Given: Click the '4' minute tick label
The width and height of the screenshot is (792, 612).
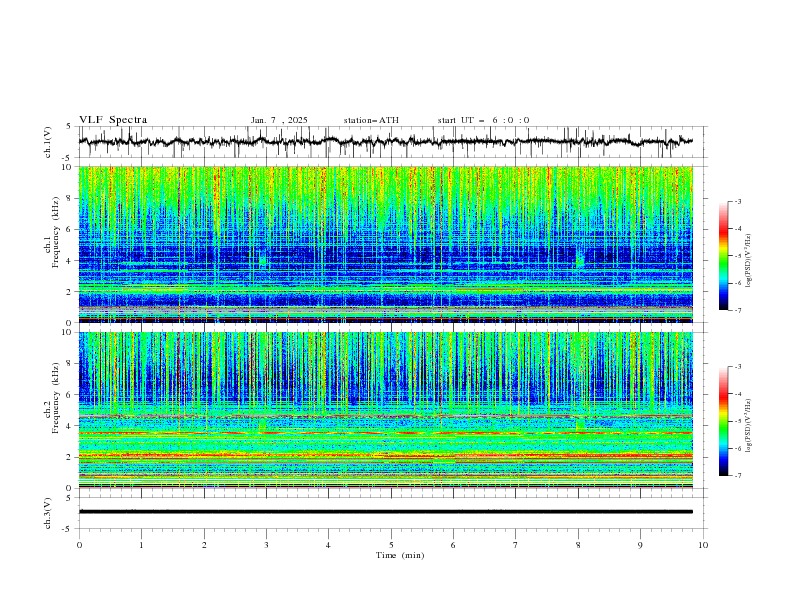Looking at the screenshot, I should pyautogui.click(x=329, y=545).
